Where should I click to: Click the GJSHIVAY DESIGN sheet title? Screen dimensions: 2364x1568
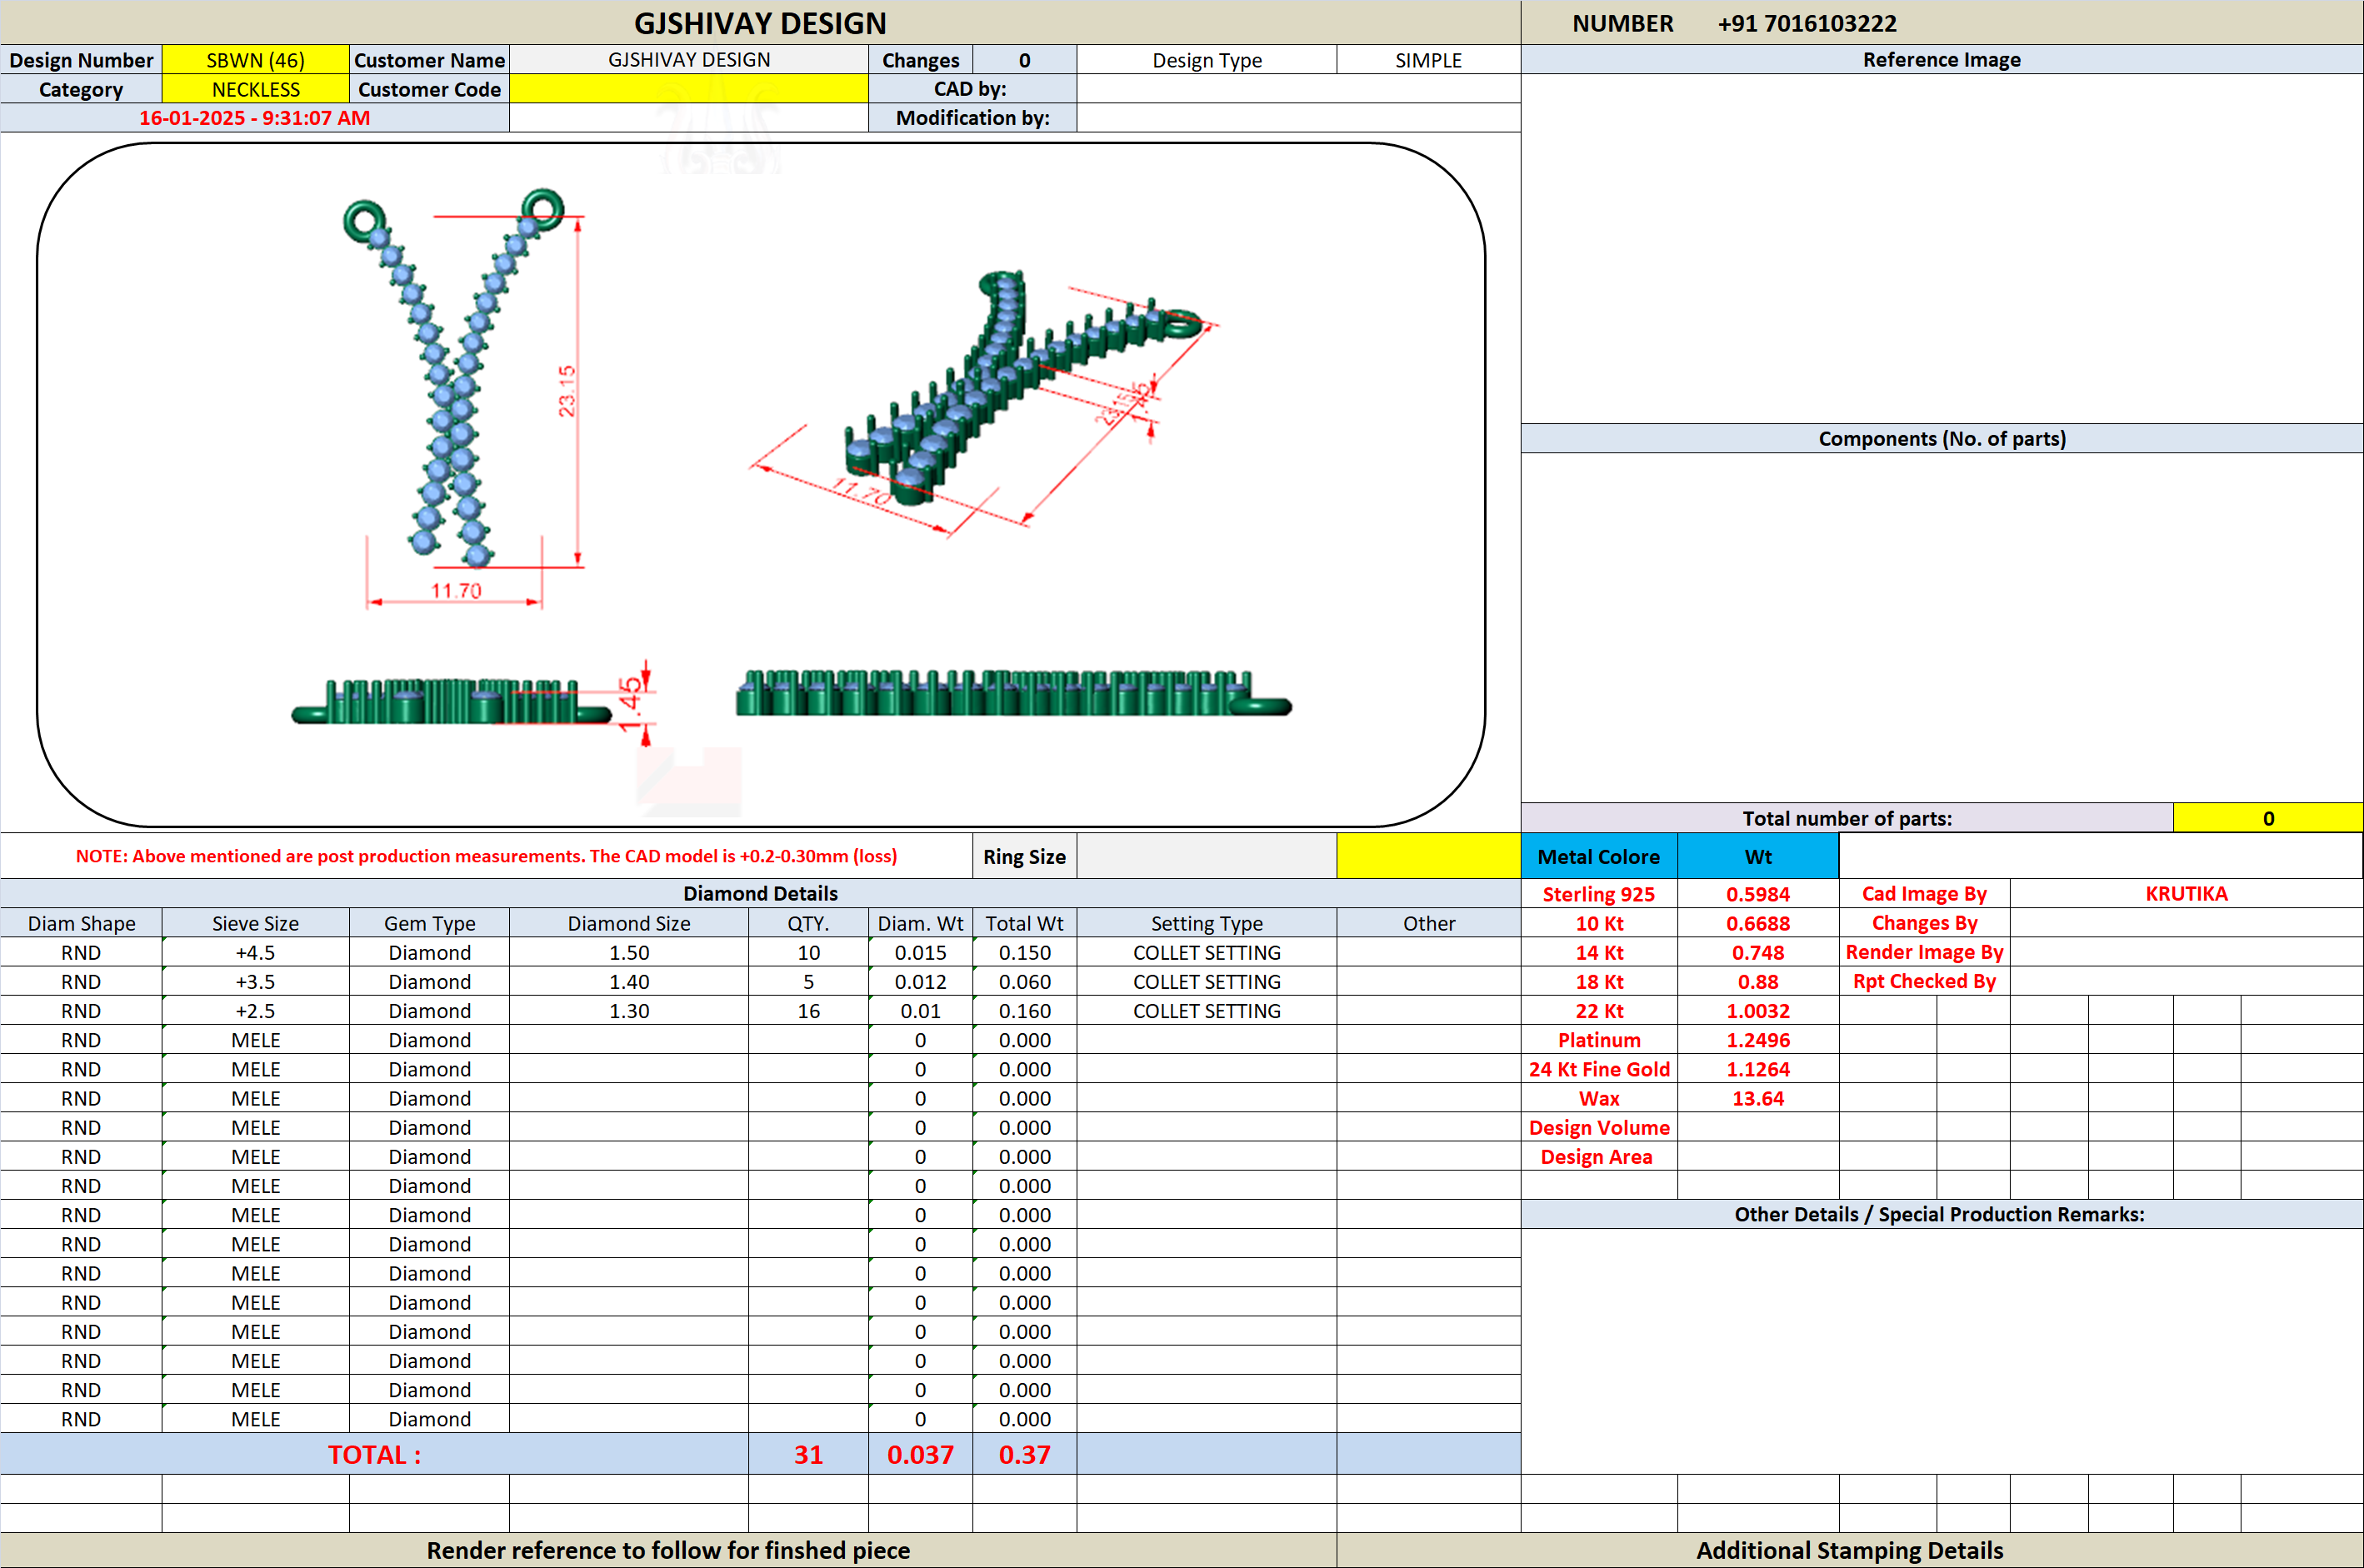pyautogui.click(x=760, y=23)
